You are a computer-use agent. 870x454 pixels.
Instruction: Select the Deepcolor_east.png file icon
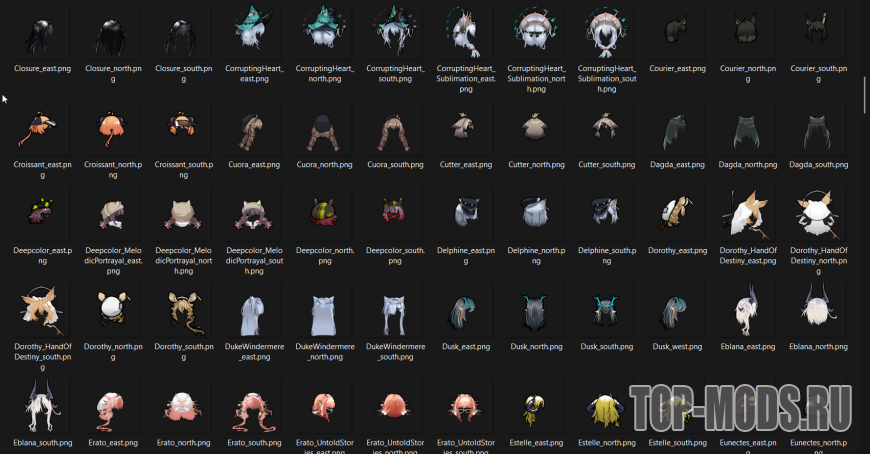coord(42,213)
